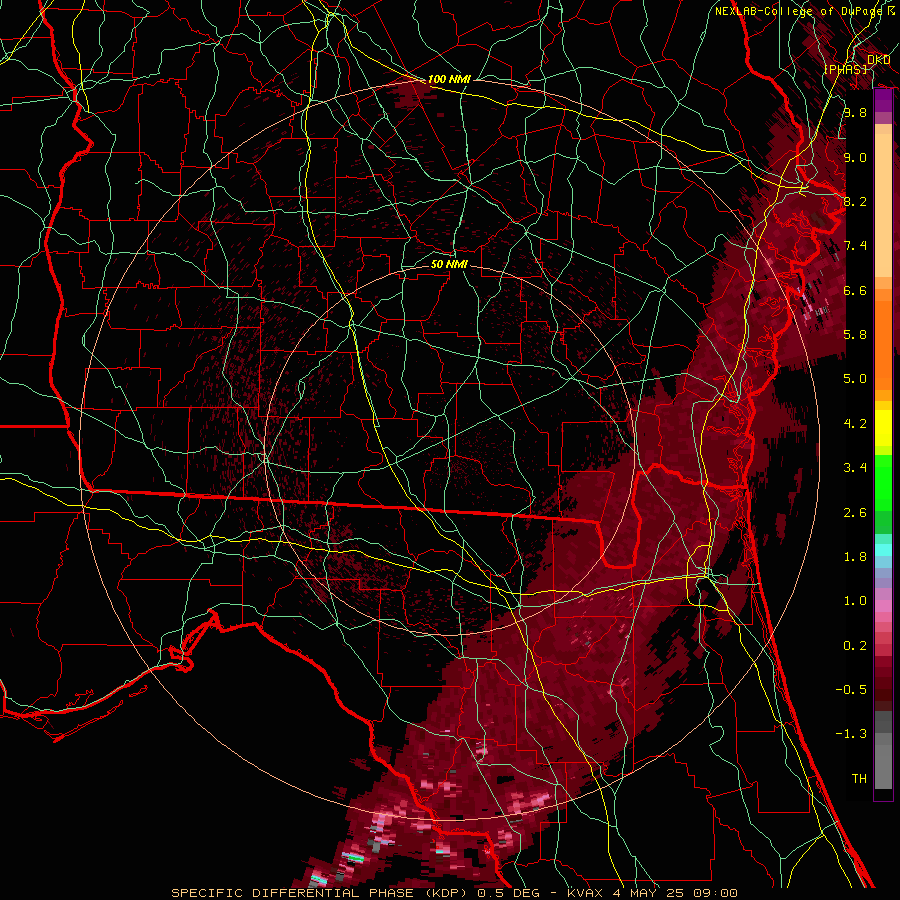The width and height of the screenshot is (900, 900).
Task: Click the 50 NMI range ring label
Action: (449, 264)
